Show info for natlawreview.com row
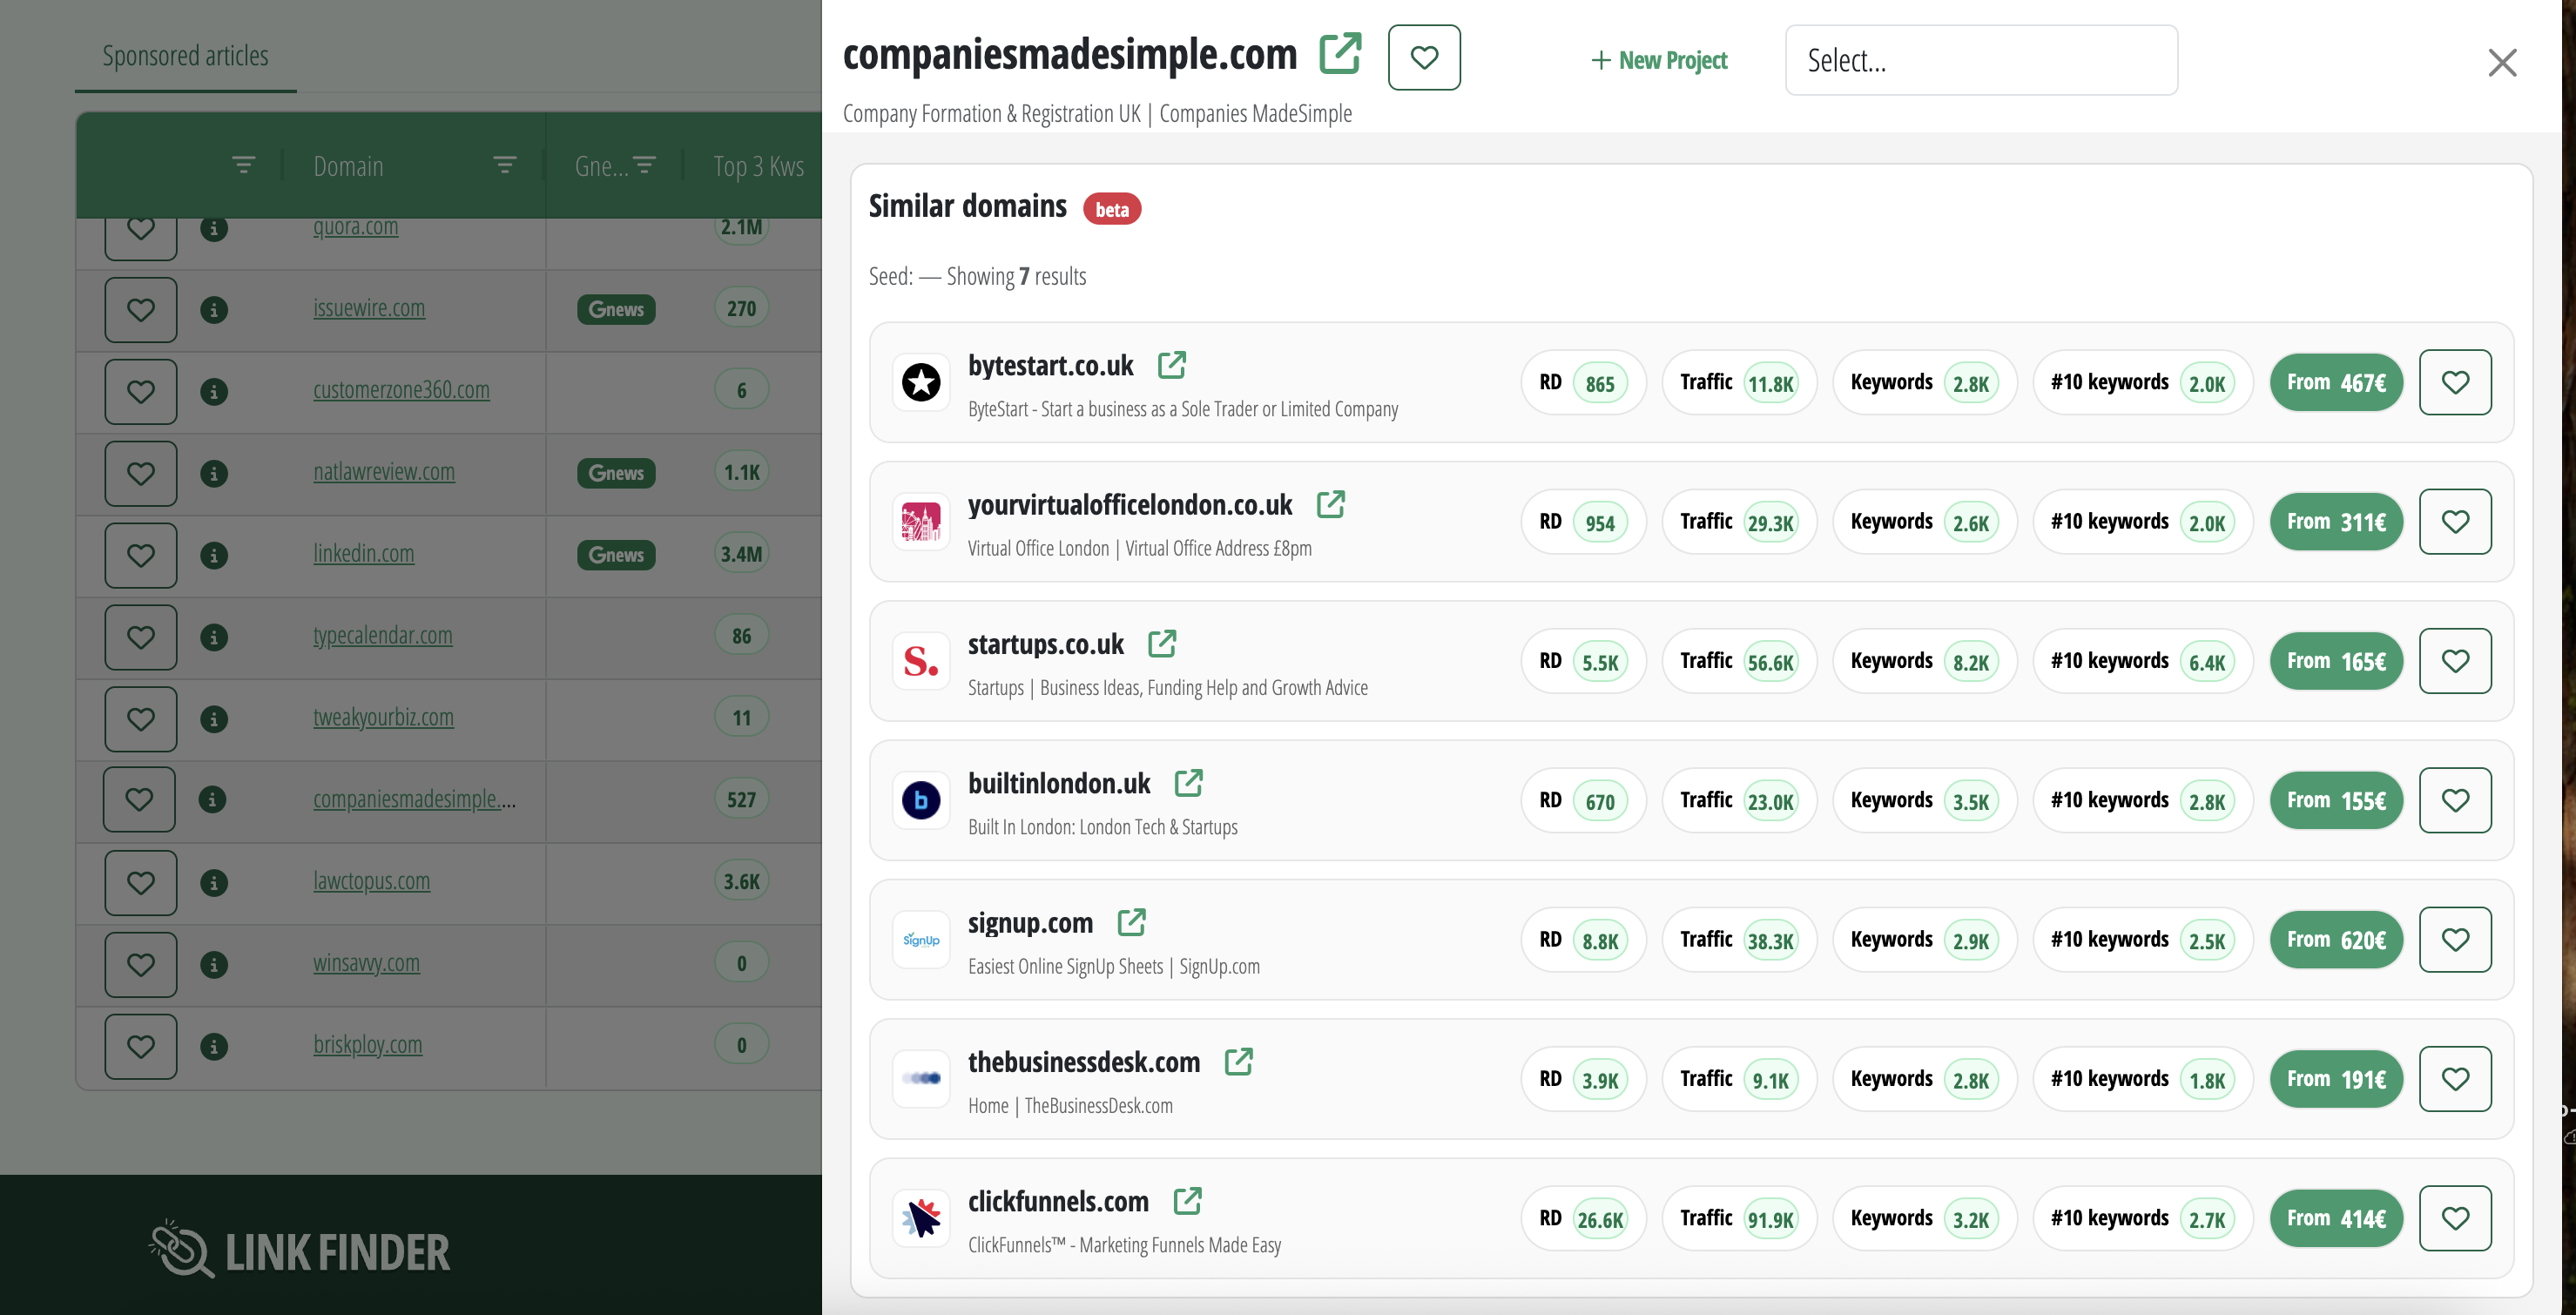Image resolution: width=2576 pixels, height=1315 pixels. 213,474
